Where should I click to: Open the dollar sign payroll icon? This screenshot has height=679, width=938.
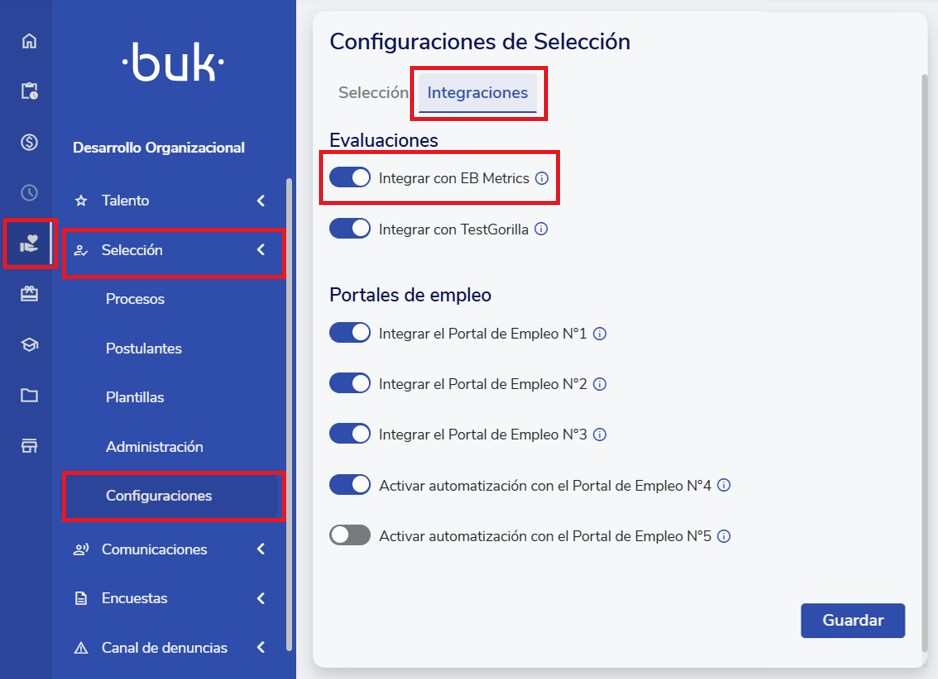click(x=29, y=142)
